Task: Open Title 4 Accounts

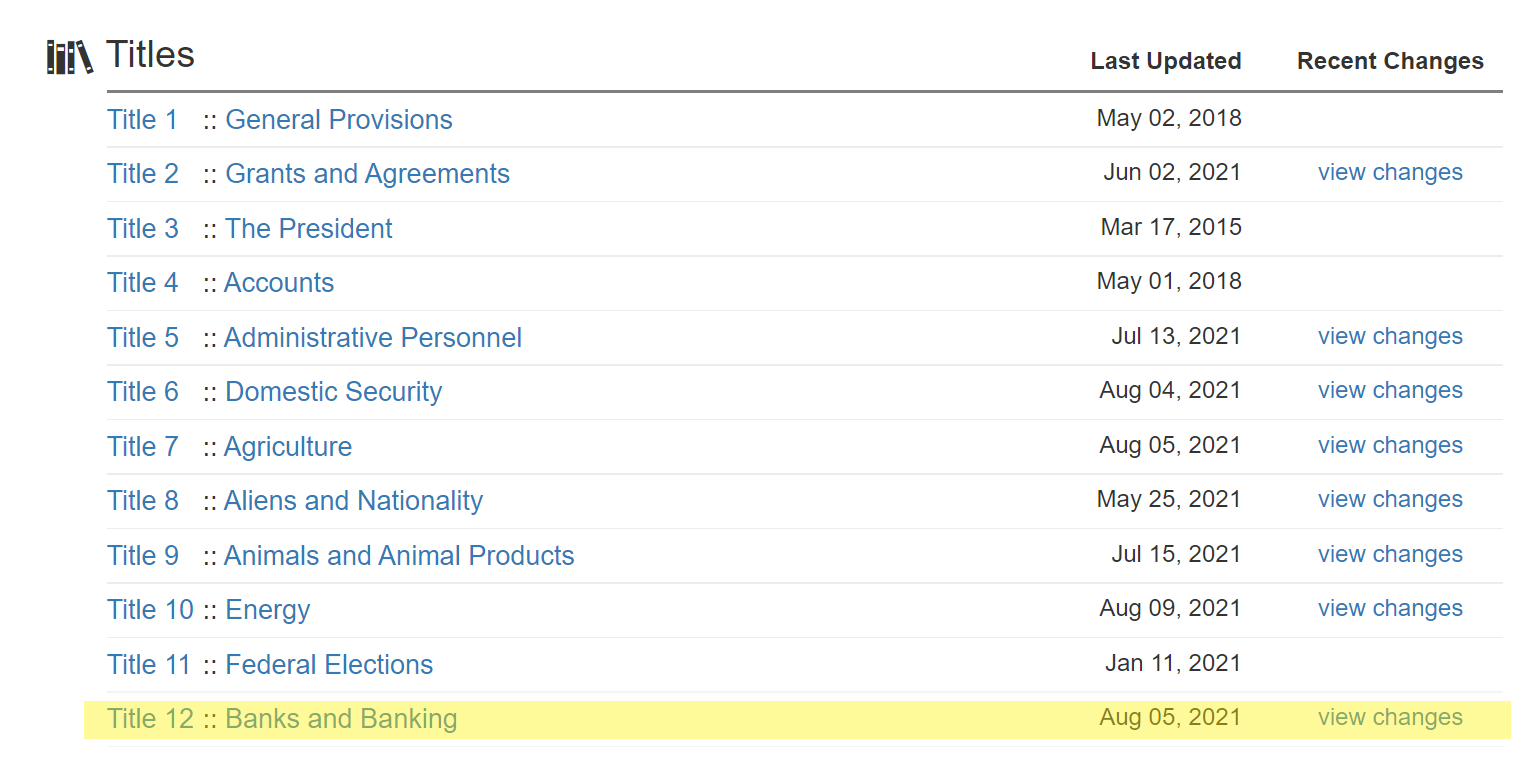Action: 220,283
